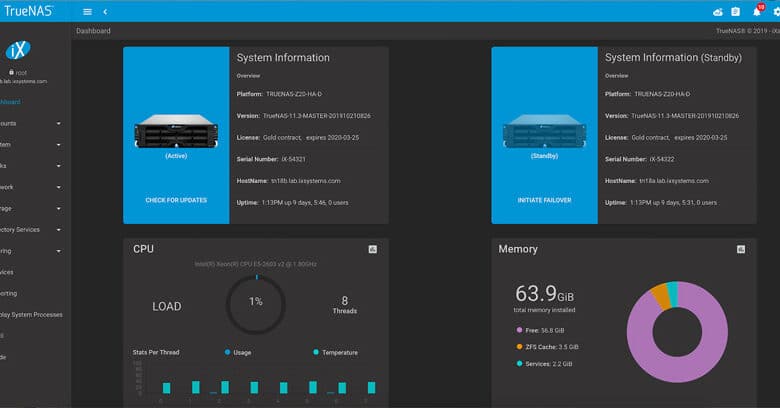The height and width of the screenshot is (408, 780).
Task: Open CPU reports chart icon
Action: (x=373, y=249)
